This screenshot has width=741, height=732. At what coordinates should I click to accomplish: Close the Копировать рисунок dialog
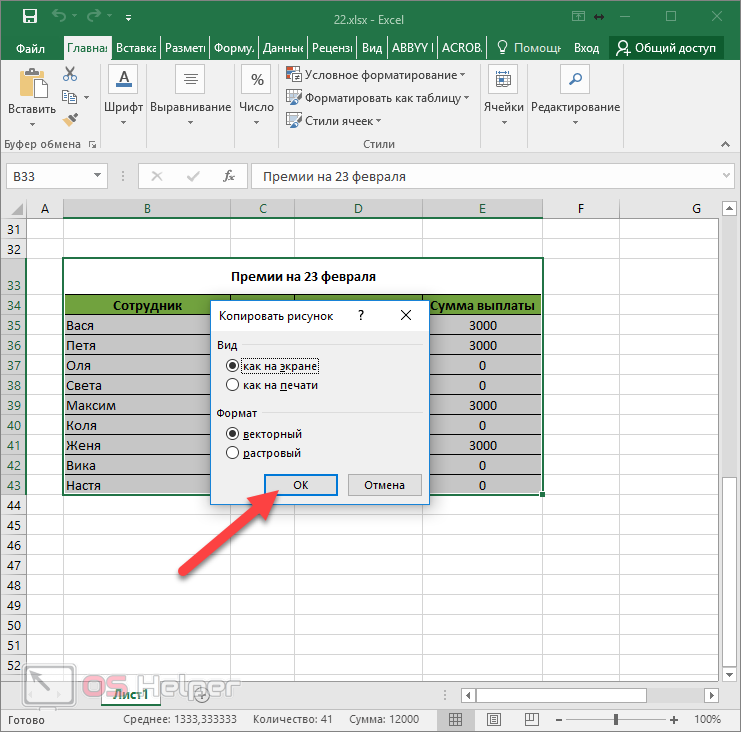[406, 315]
